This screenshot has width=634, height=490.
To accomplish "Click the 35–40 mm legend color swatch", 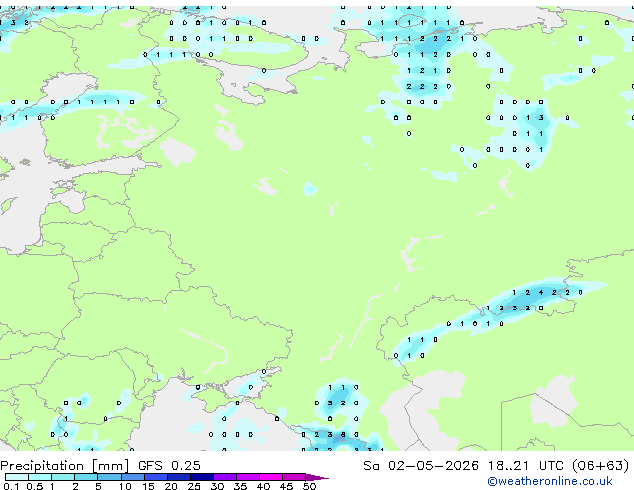I will [247, 477].
